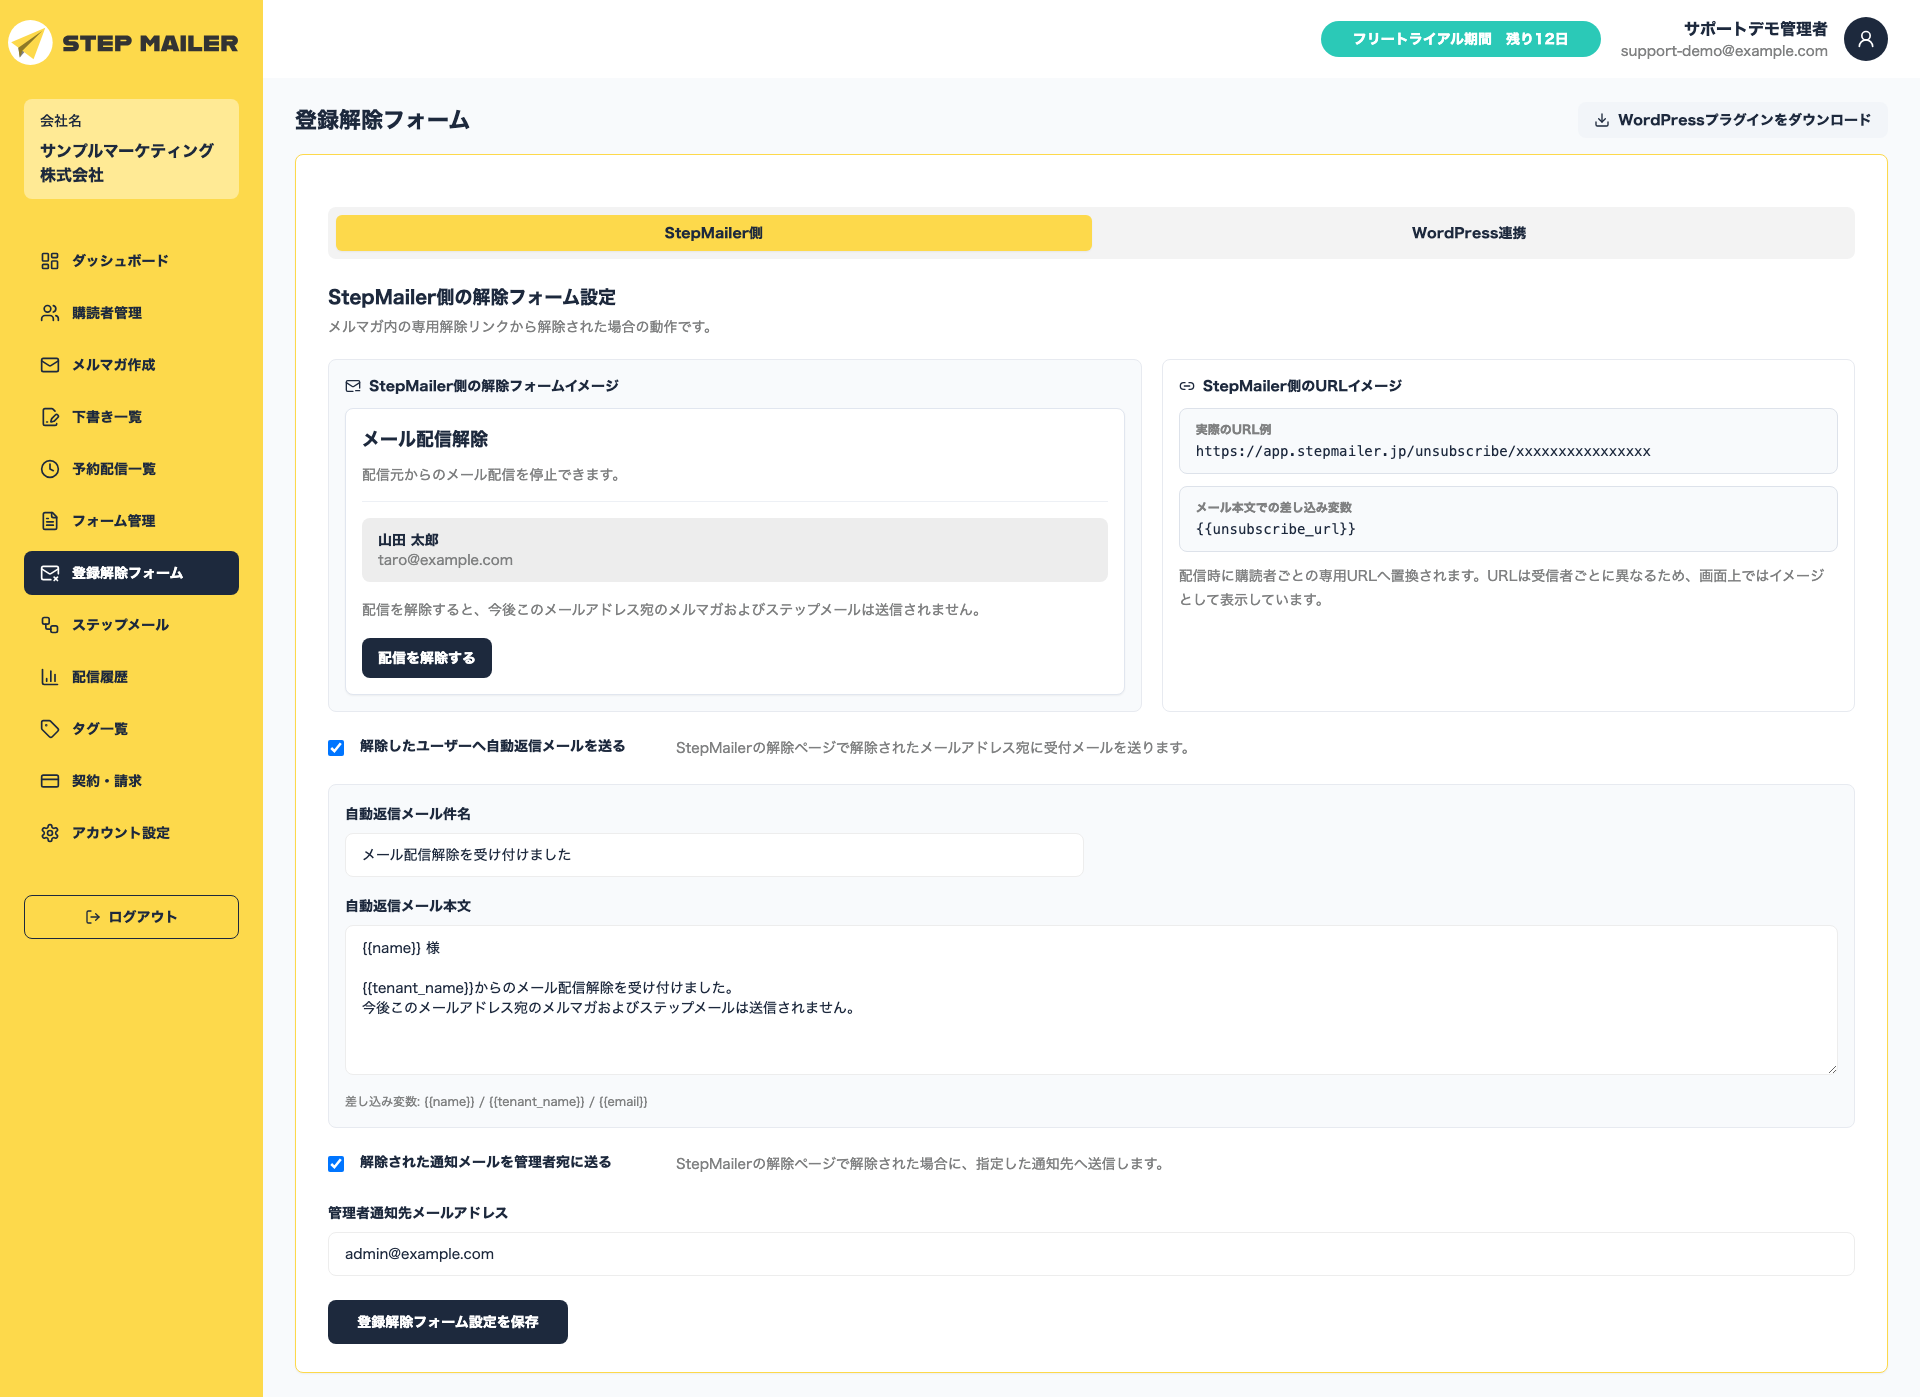
Task: Click 山田 太郎 name in preview
Action: pos(408,540)
